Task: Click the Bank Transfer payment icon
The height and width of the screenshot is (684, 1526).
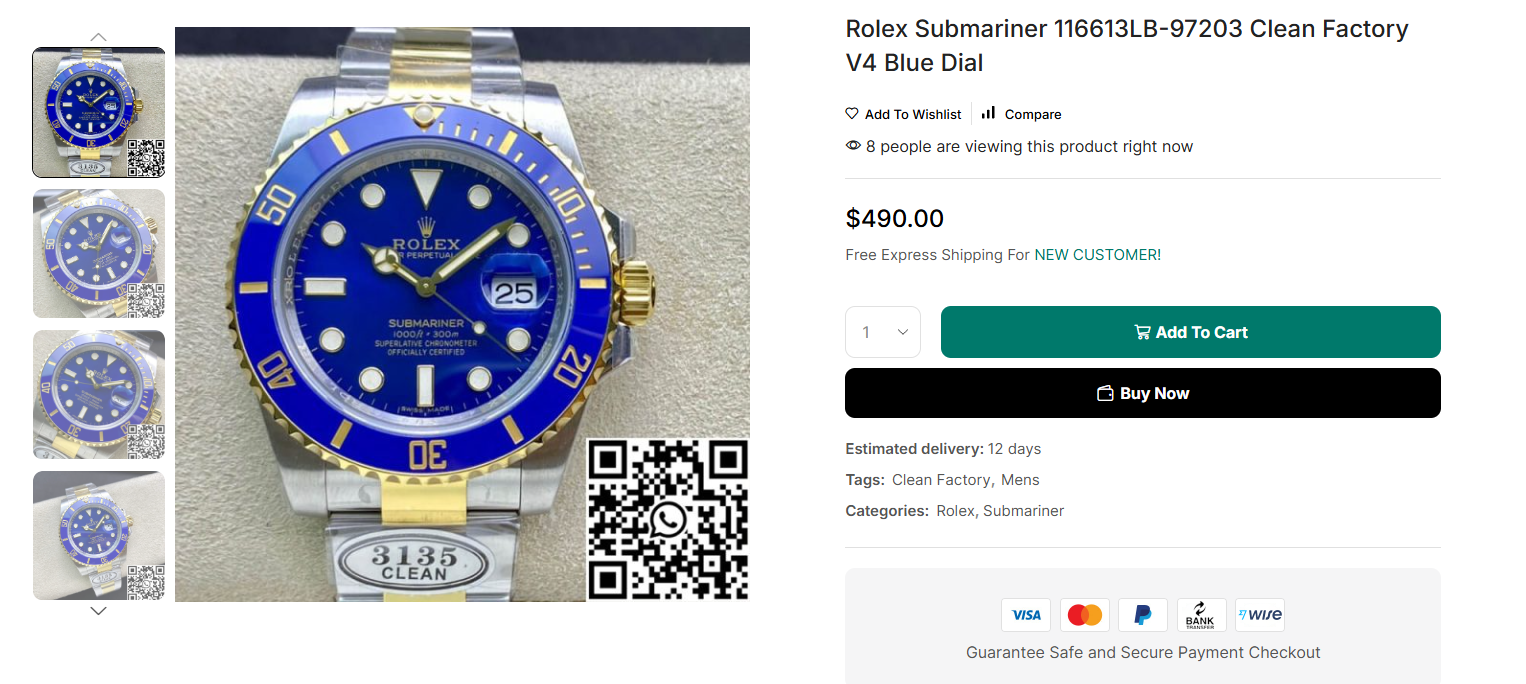Action: click(1201, 615)
